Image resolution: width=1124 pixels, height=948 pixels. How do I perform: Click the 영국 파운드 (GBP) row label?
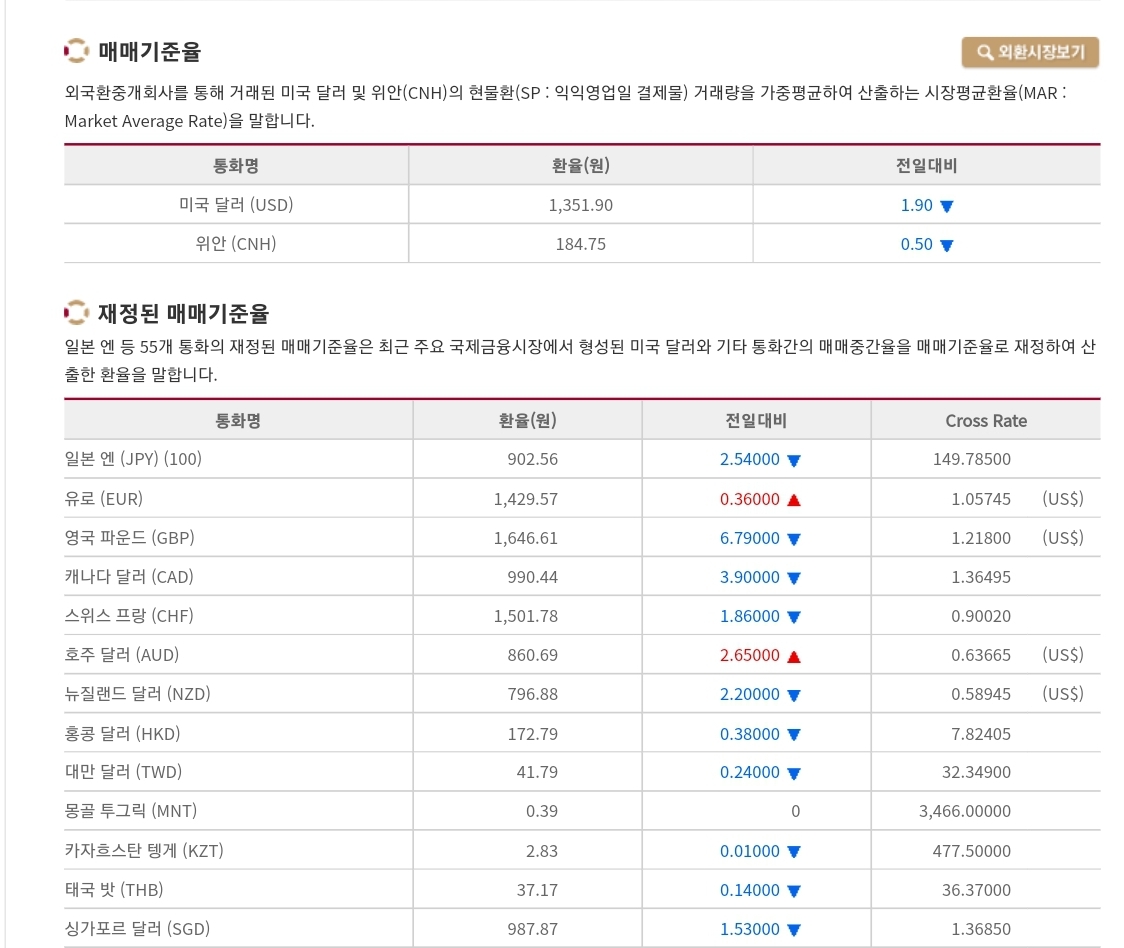130,538
